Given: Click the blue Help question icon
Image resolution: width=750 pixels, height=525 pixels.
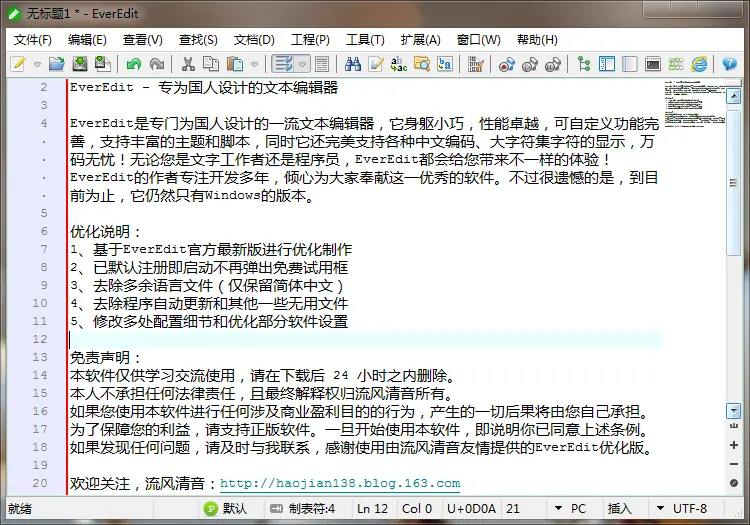Looking at the screenshot, I should [x=730, y=64].
